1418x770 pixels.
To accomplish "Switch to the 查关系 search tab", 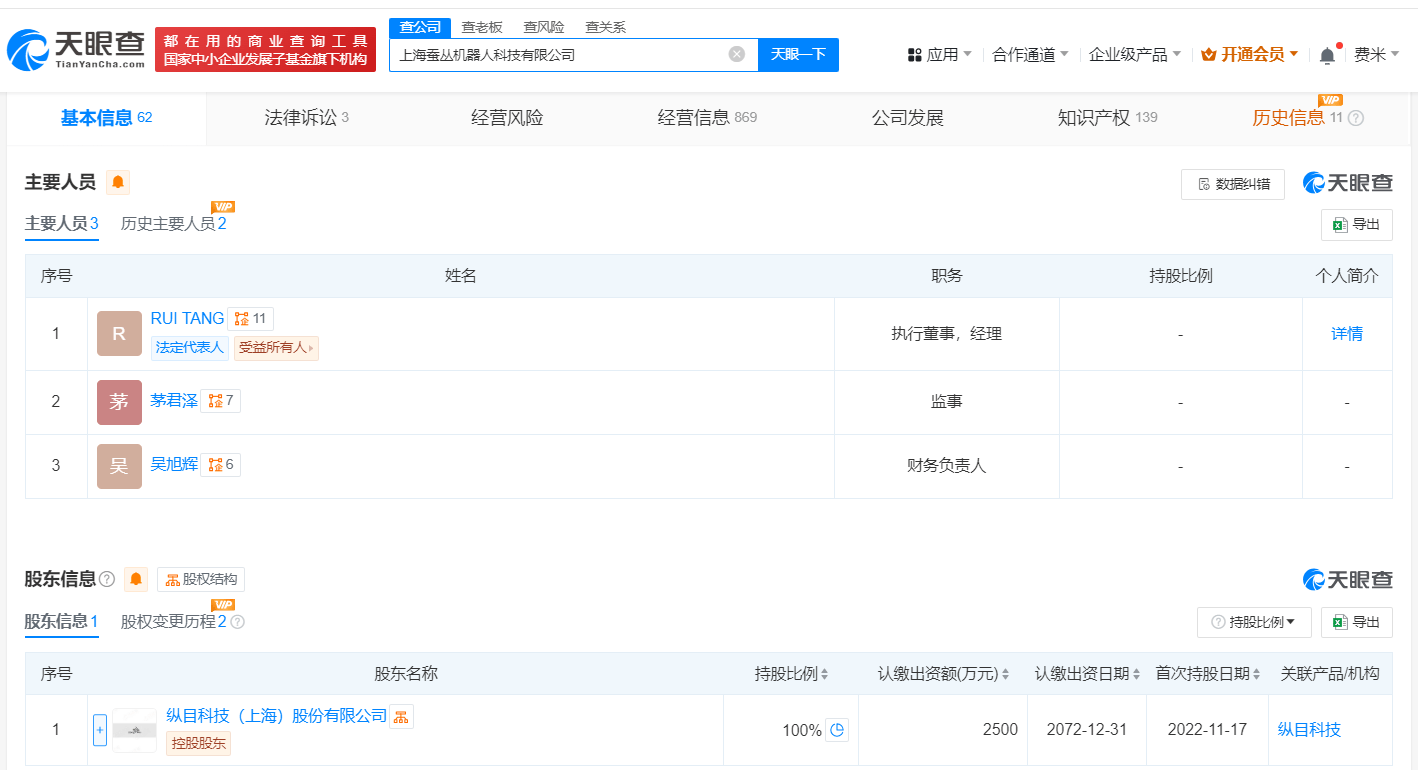I will 606,27.
